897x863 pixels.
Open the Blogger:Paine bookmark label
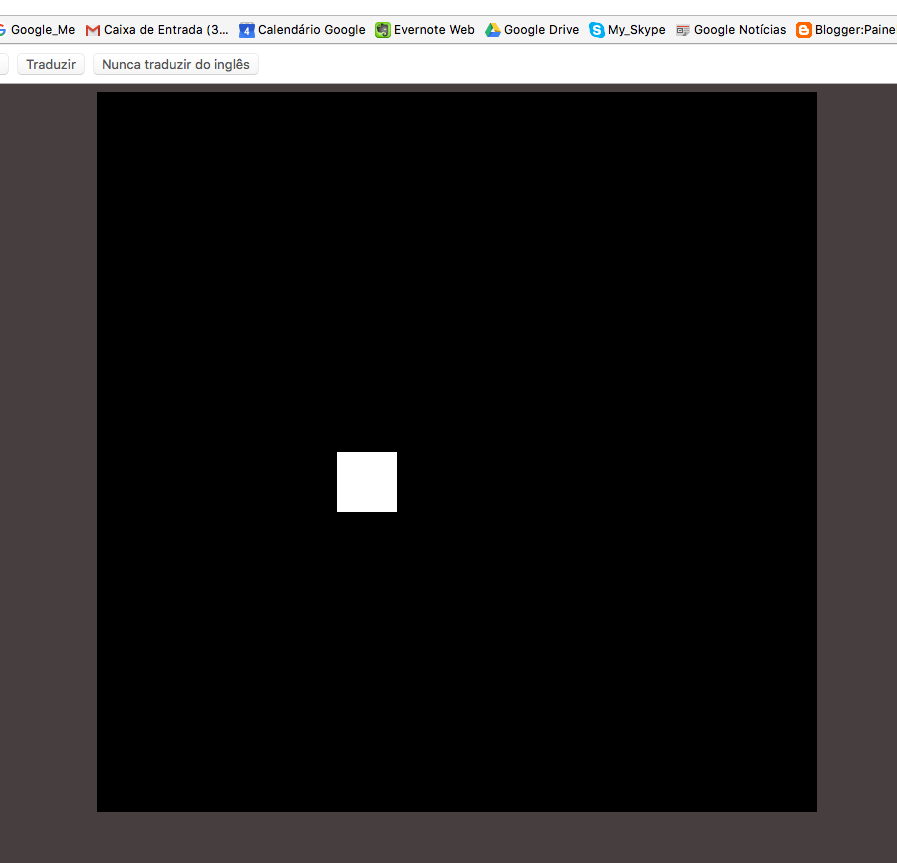point(855,30)
